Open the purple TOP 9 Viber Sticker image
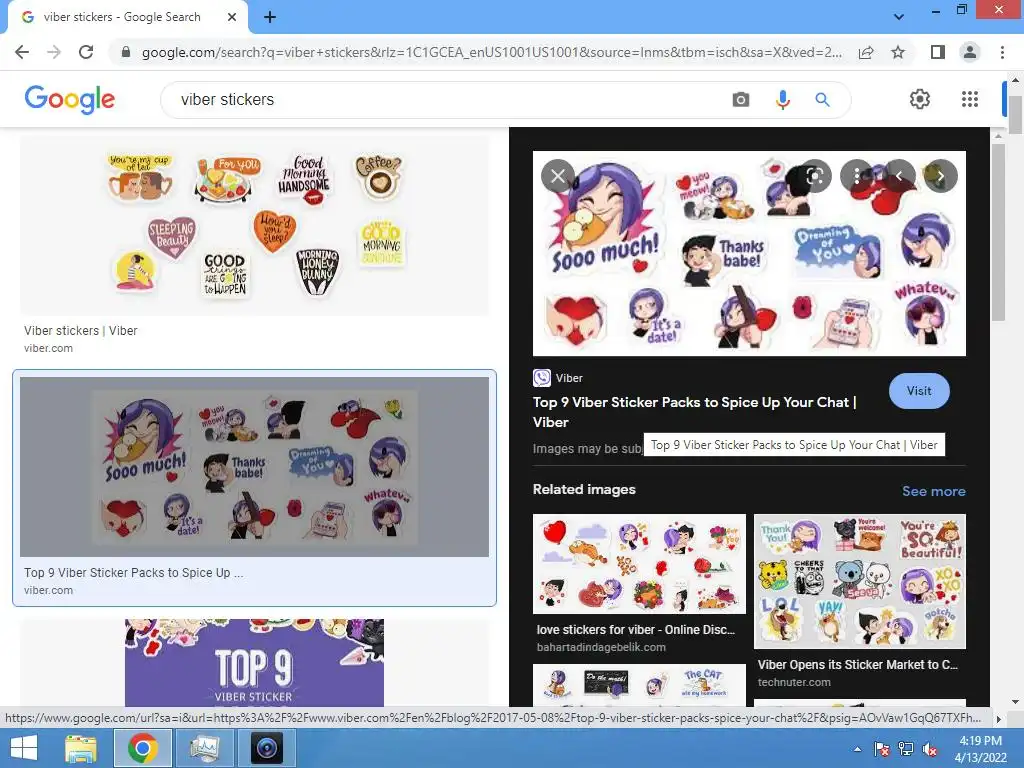 point(255,663)
